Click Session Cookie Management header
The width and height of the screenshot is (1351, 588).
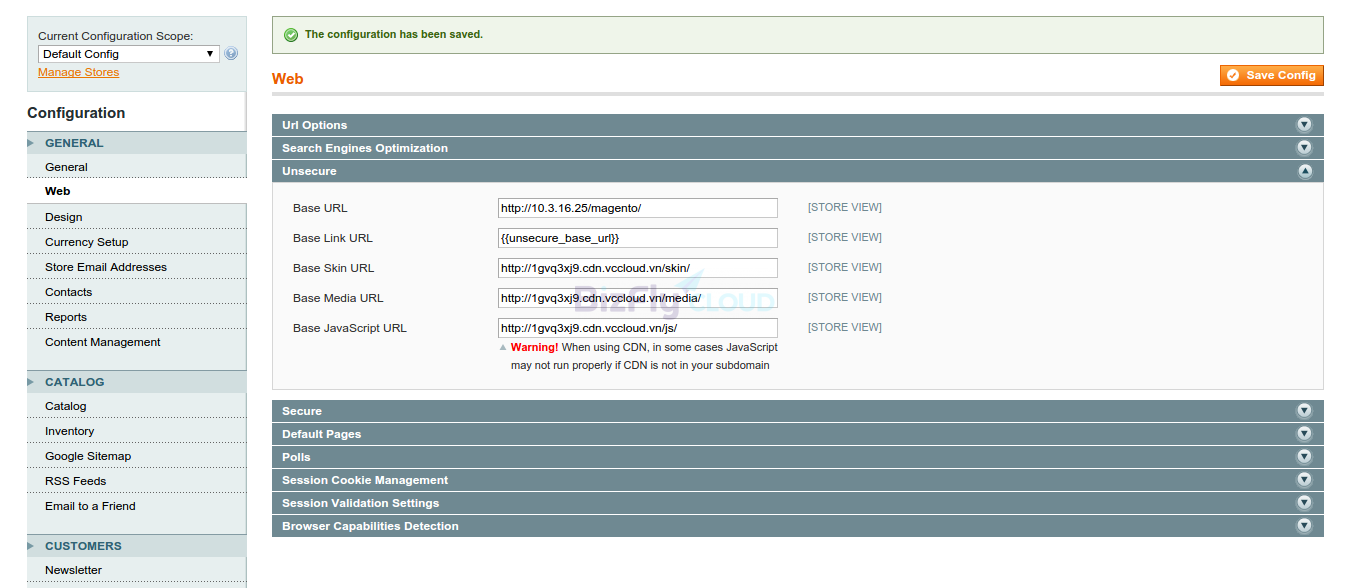point(797,480)
